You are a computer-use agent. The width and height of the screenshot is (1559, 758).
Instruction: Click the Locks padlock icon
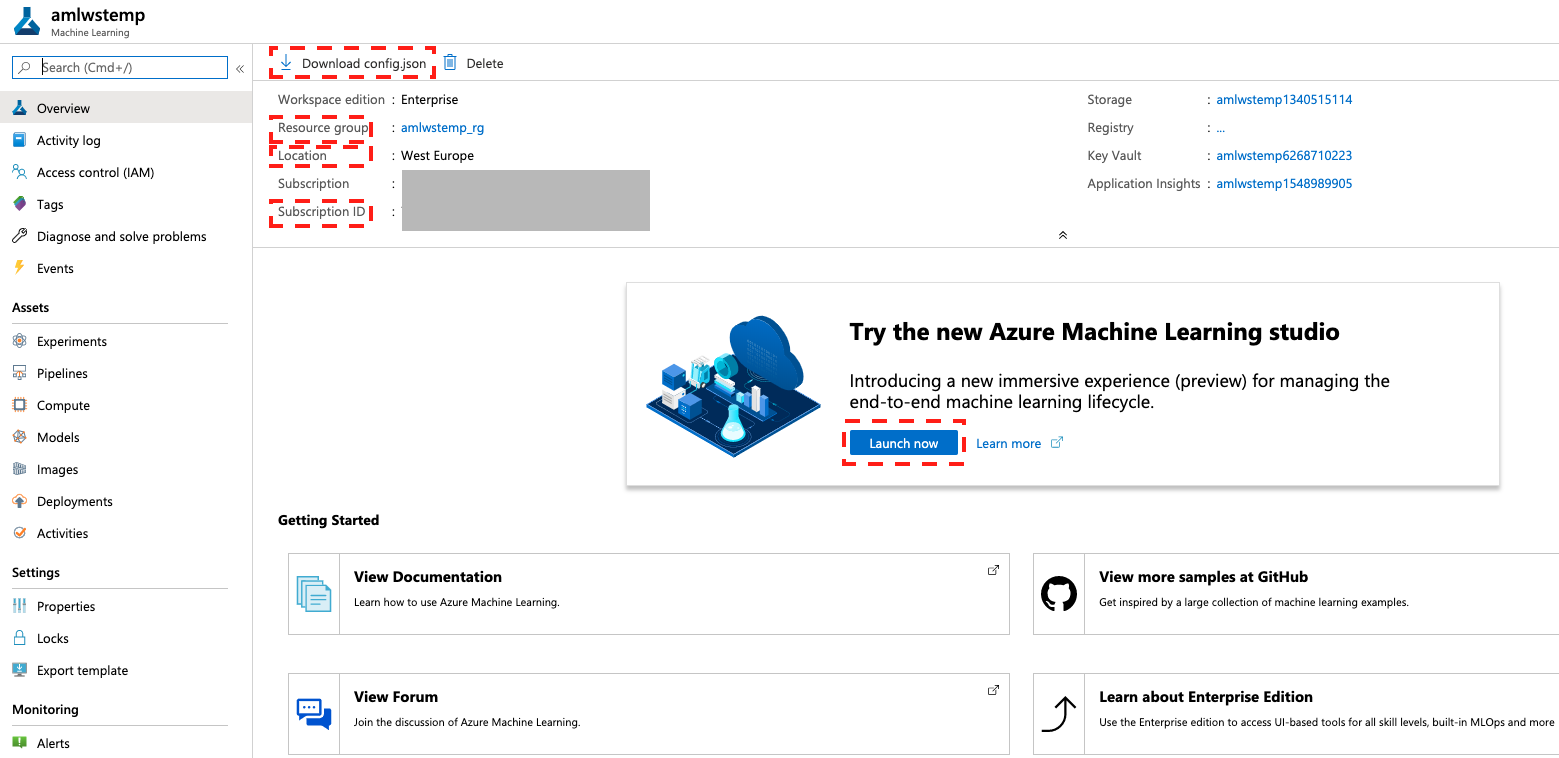(x=19, y=638)
